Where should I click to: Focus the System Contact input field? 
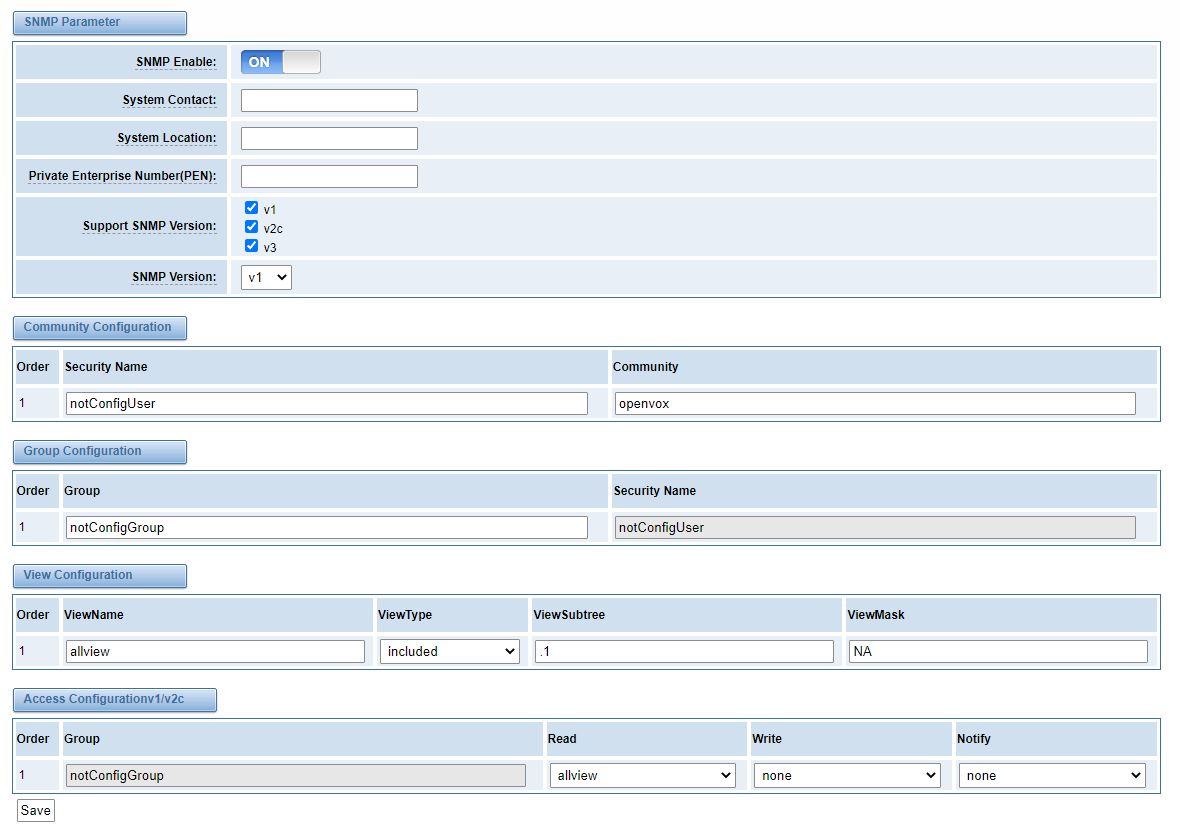coord(329,100)
